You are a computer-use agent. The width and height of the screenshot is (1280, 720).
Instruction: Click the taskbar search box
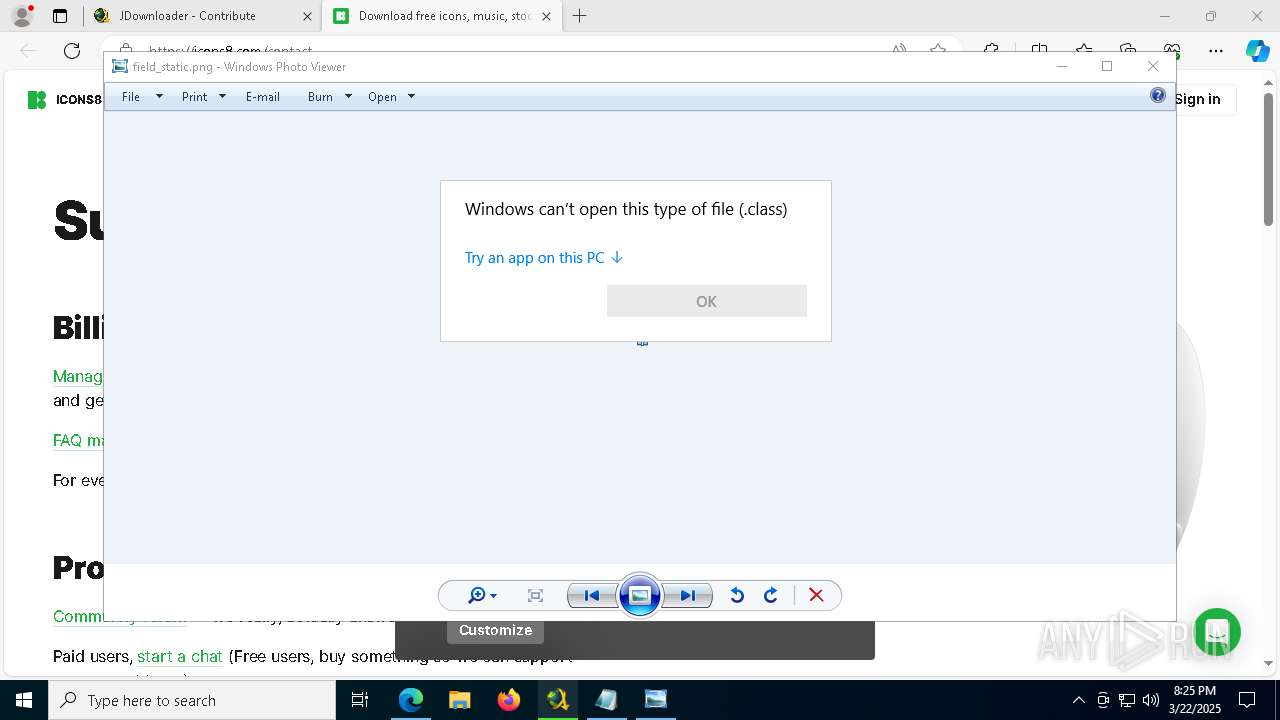tap(192, 700)
